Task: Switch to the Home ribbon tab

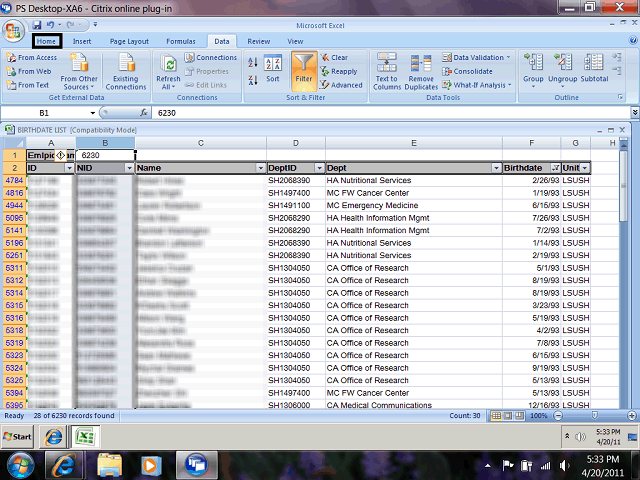Action: click(46, 41)
